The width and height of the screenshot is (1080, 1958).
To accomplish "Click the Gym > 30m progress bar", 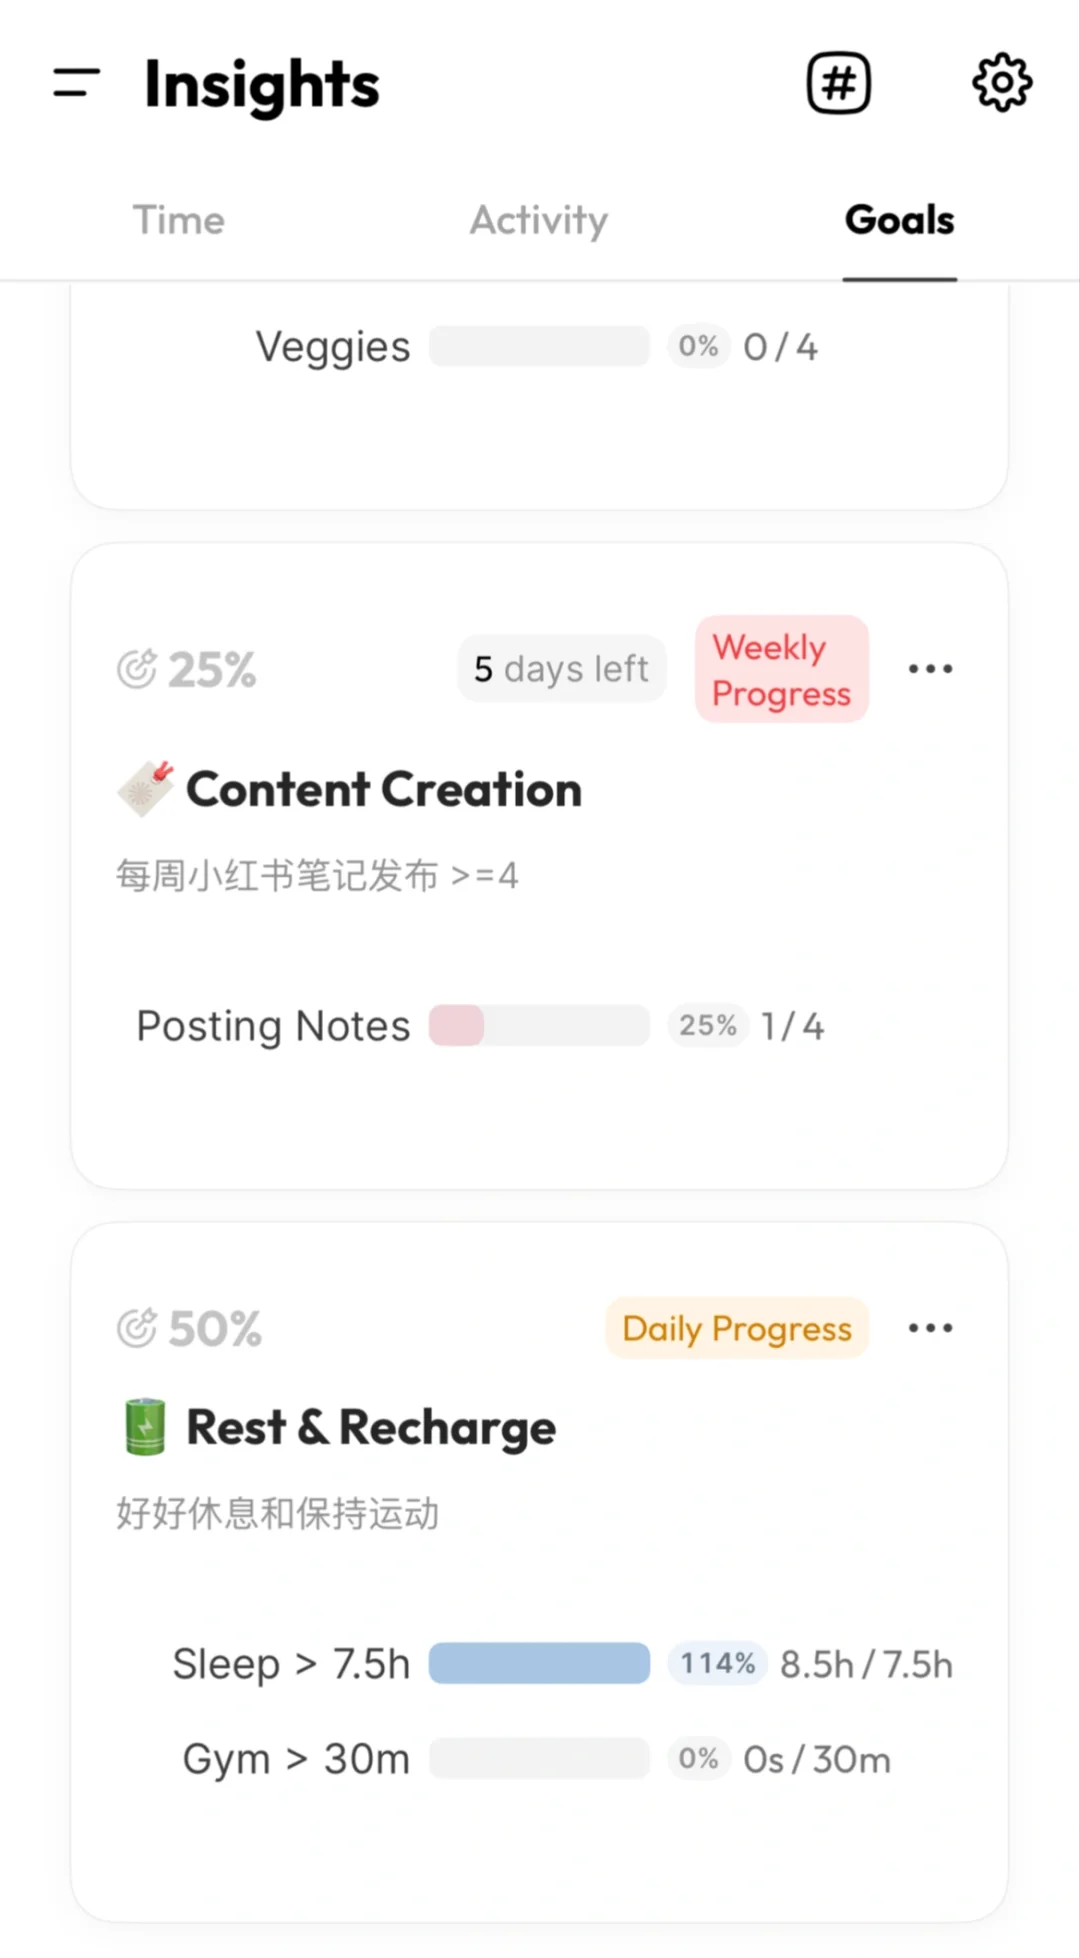I will [539, 1758].
